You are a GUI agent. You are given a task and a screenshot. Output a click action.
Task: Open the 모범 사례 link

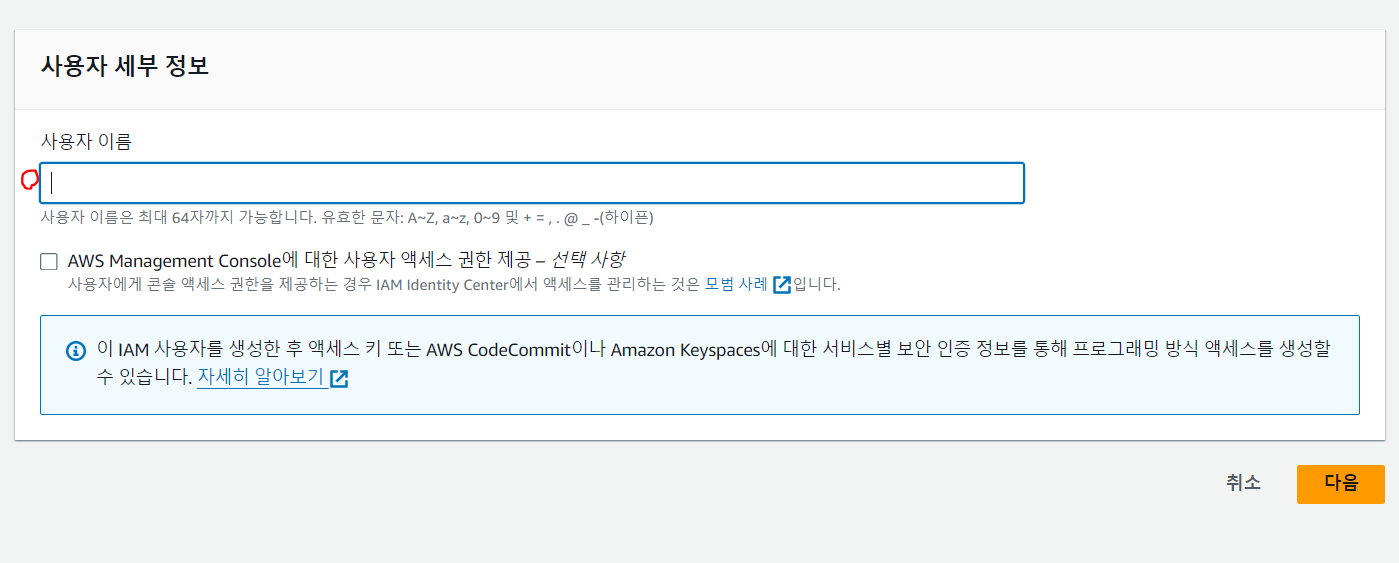[x=737, y=284]
